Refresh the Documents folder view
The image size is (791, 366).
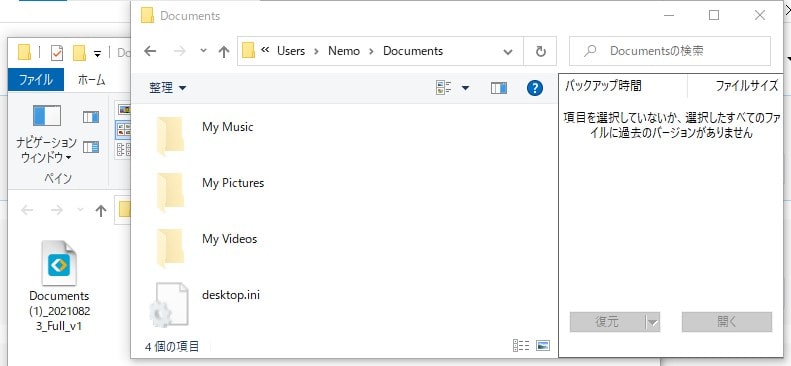(x=540, y=51)
